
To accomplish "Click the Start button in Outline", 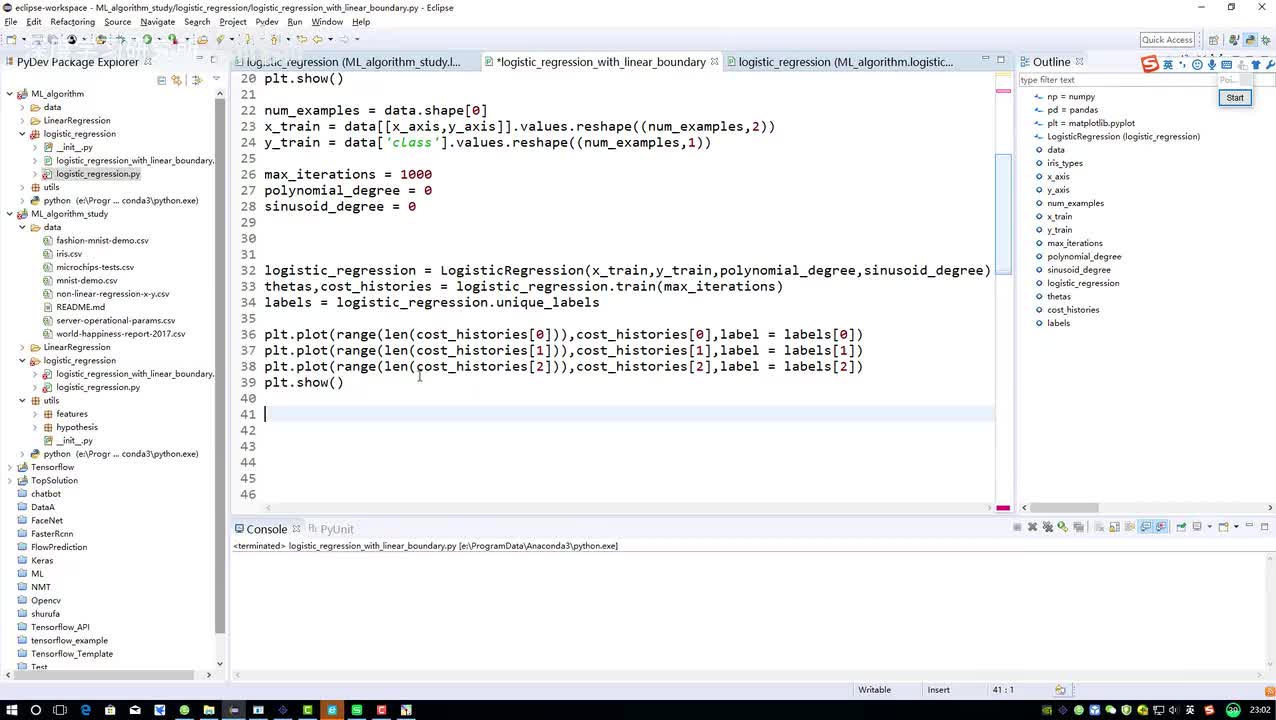I will 1235,97.
